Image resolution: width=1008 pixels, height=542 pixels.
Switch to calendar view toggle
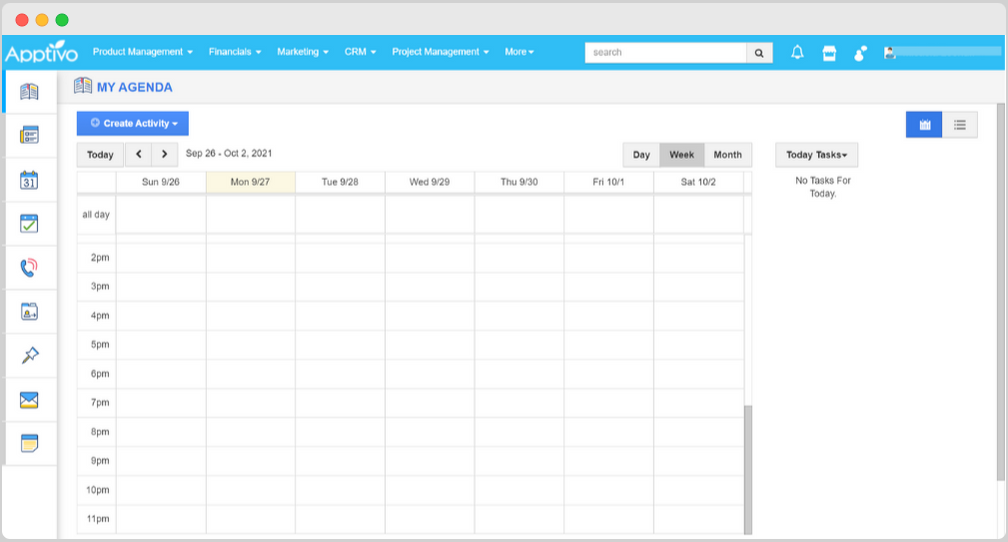tap(924, 125)
